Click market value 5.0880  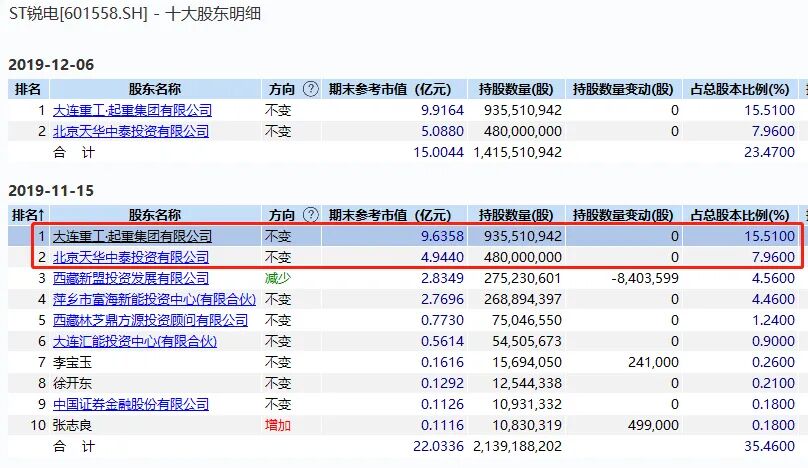(443, 131)
